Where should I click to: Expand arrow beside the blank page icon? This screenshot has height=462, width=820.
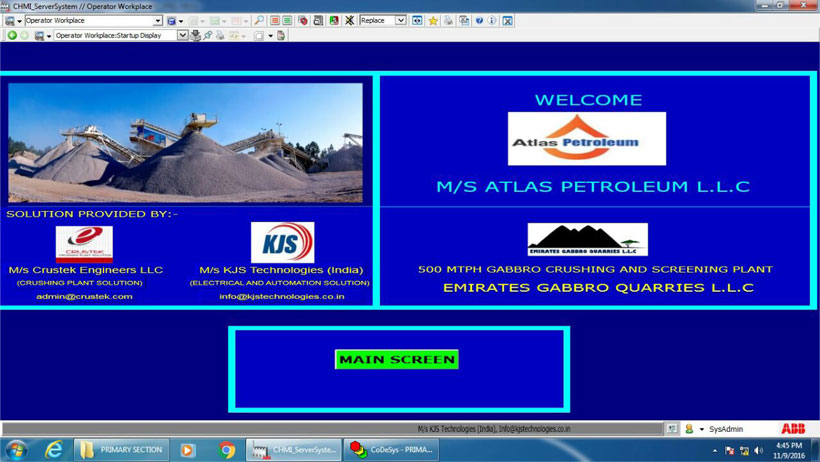[x=270, y=36]
